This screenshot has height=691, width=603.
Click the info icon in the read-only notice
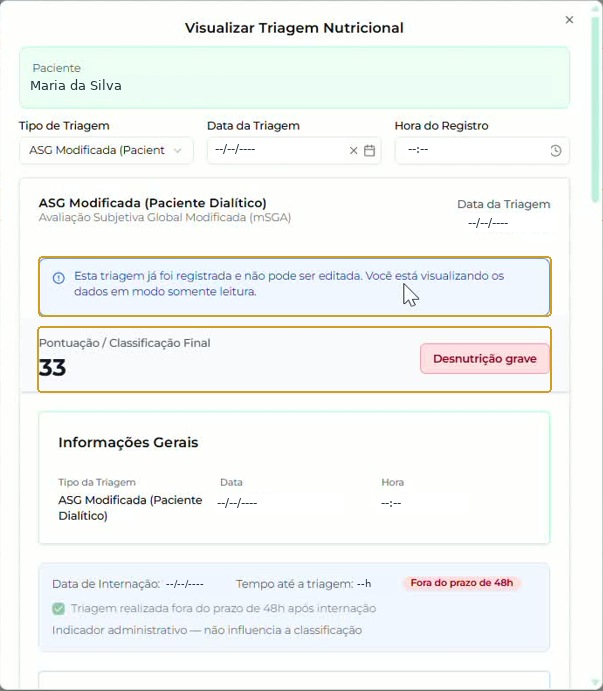point(59,278)
